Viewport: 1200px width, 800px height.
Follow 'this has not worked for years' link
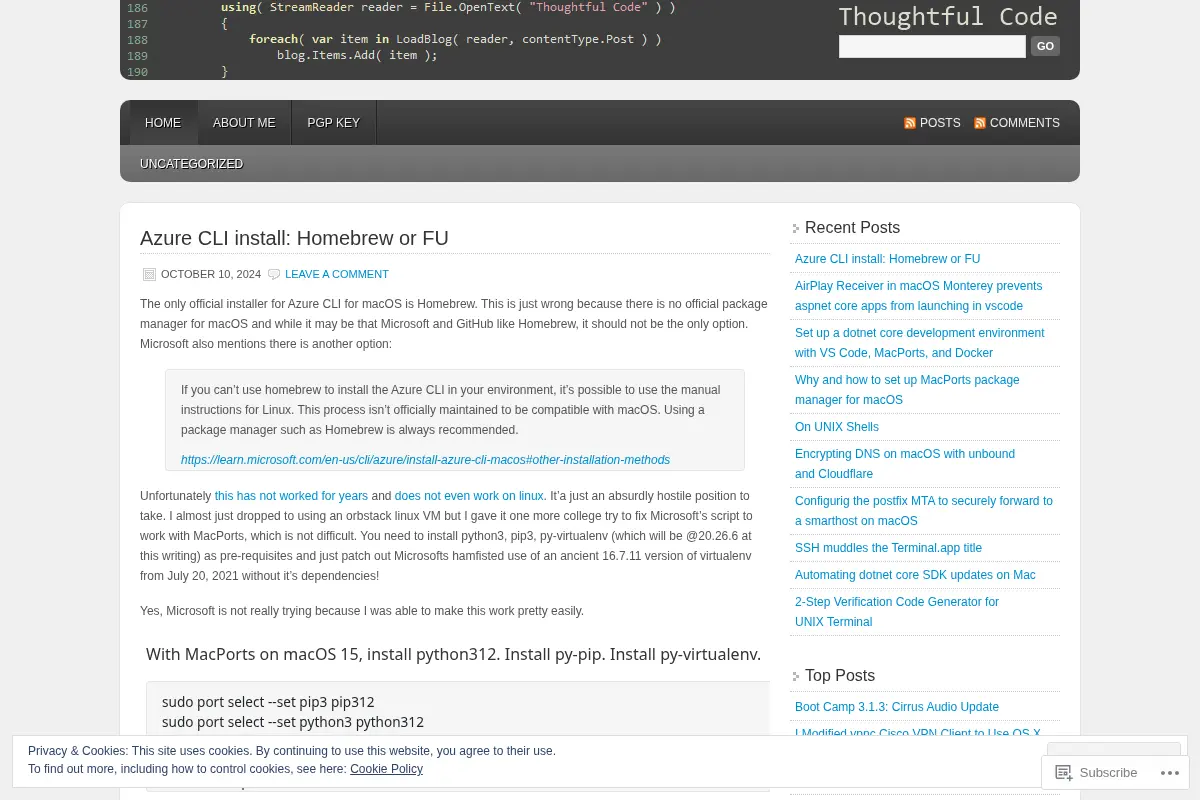[x=291, y=496]
